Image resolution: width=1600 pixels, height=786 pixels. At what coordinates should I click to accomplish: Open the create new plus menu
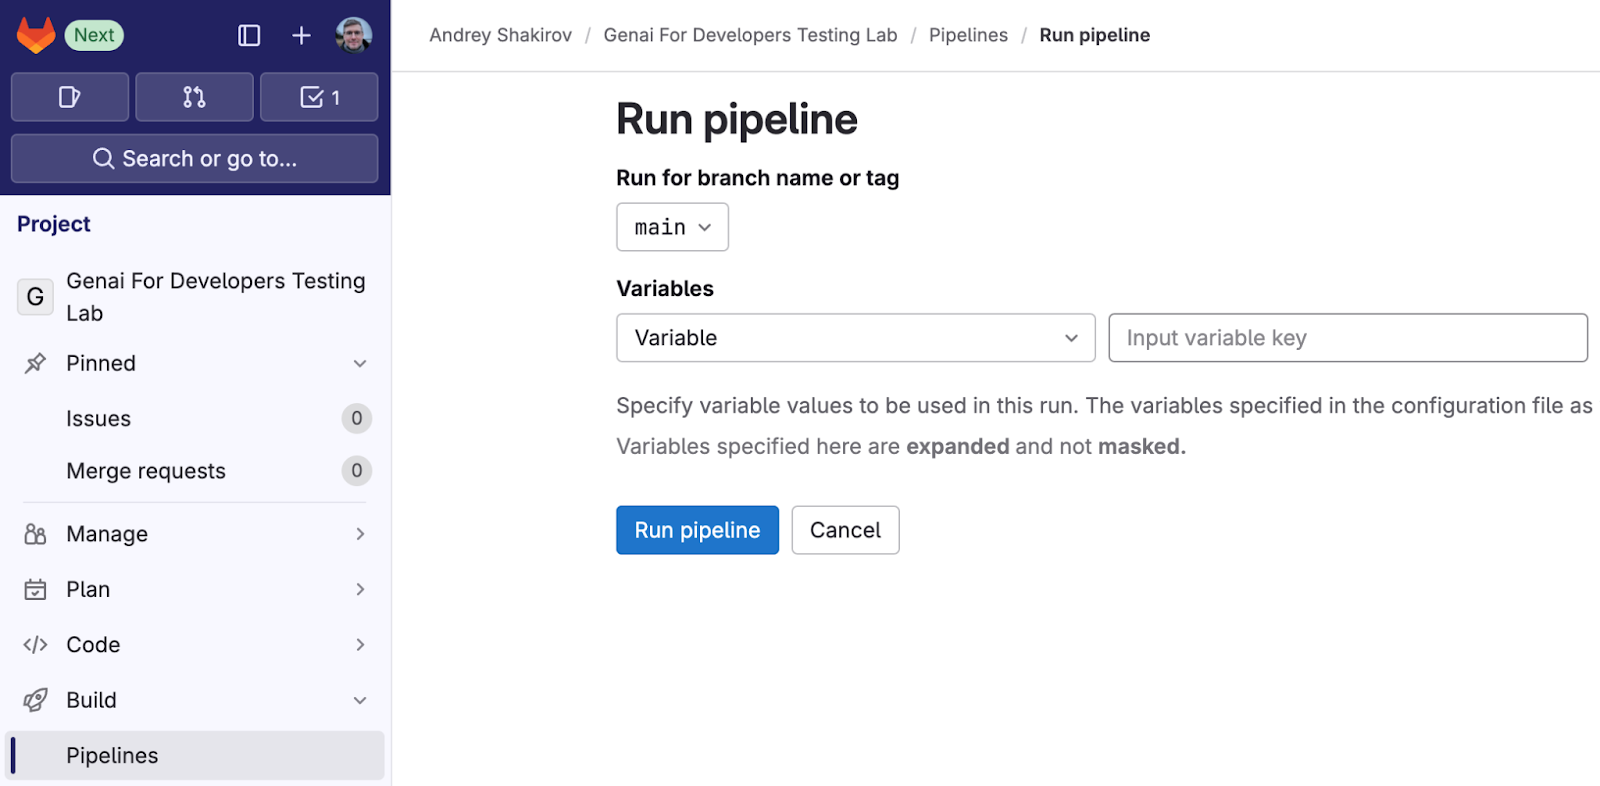click(301, 36)
